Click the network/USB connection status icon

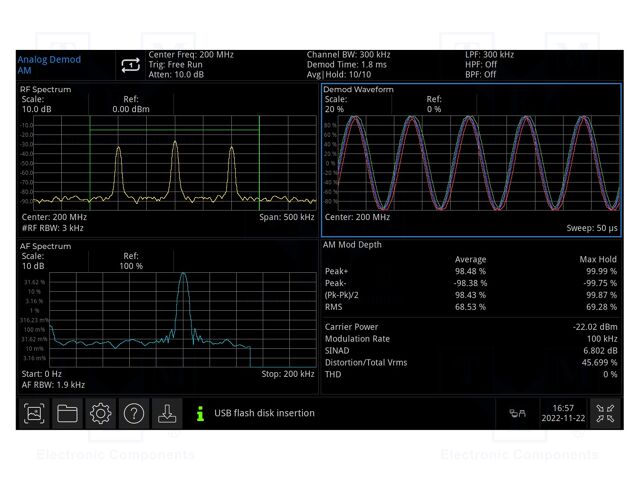click(518, 413)
